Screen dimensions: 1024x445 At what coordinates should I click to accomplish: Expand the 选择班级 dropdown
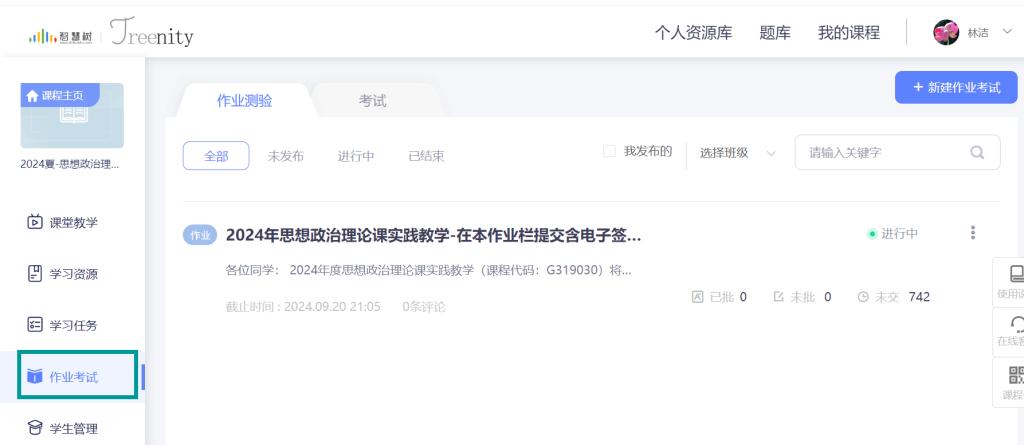737,153
